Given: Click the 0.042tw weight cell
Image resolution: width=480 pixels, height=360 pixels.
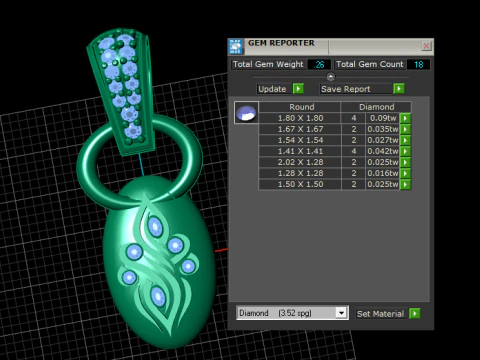Looking at the screenshot, I should tap(383, 151).
